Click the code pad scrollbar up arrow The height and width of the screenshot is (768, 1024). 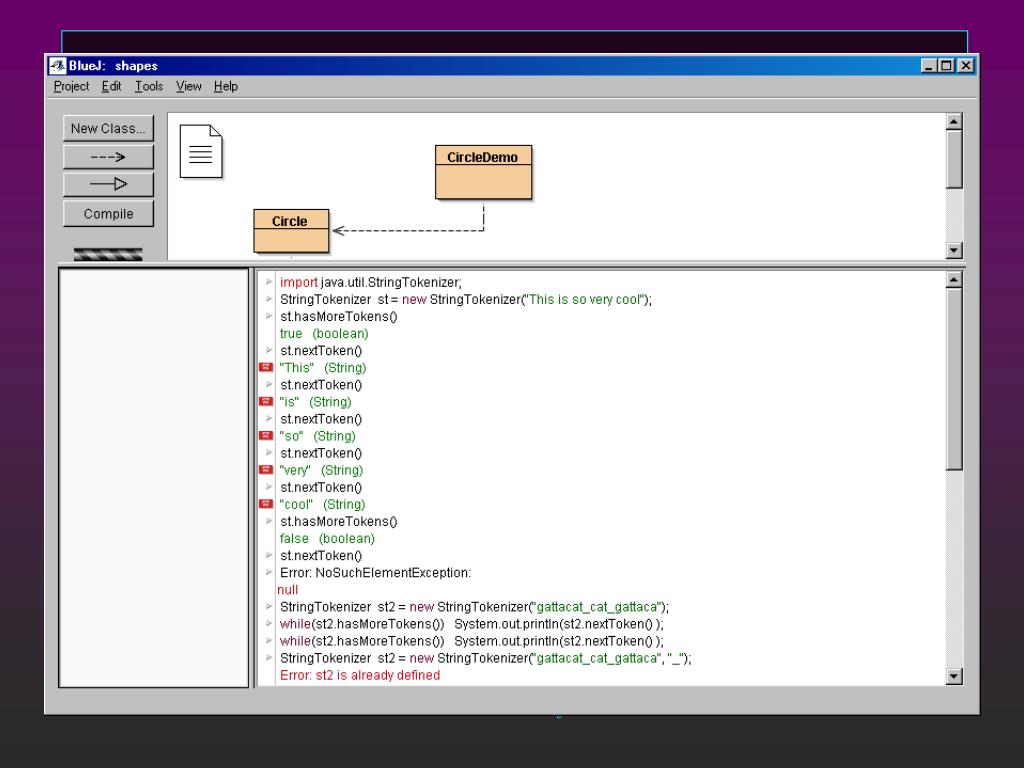point(954,280)
